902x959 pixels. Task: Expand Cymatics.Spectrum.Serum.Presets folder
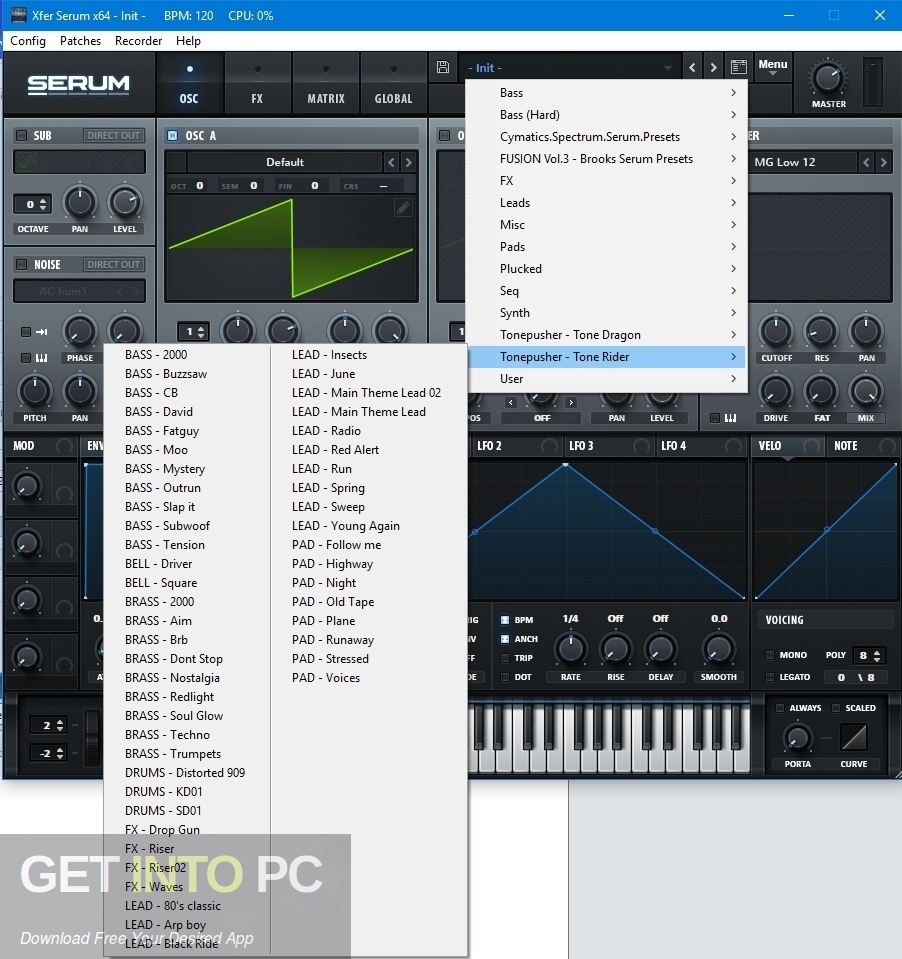pos(607,136)
